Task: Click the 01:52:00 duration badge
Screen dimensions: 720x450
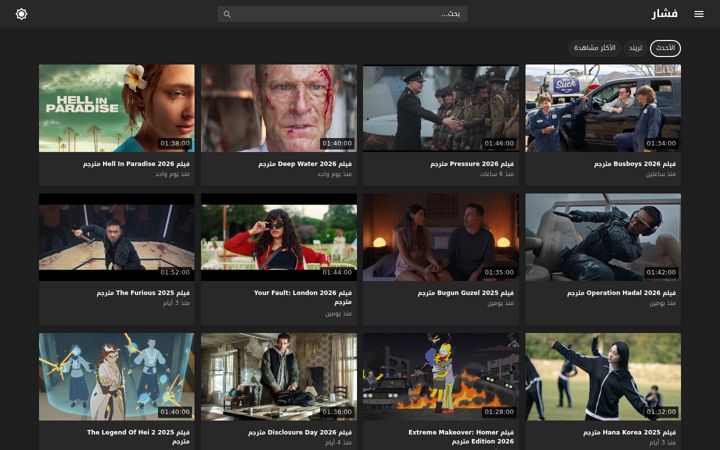Action: pyautogui.click(x=175, y=272)
